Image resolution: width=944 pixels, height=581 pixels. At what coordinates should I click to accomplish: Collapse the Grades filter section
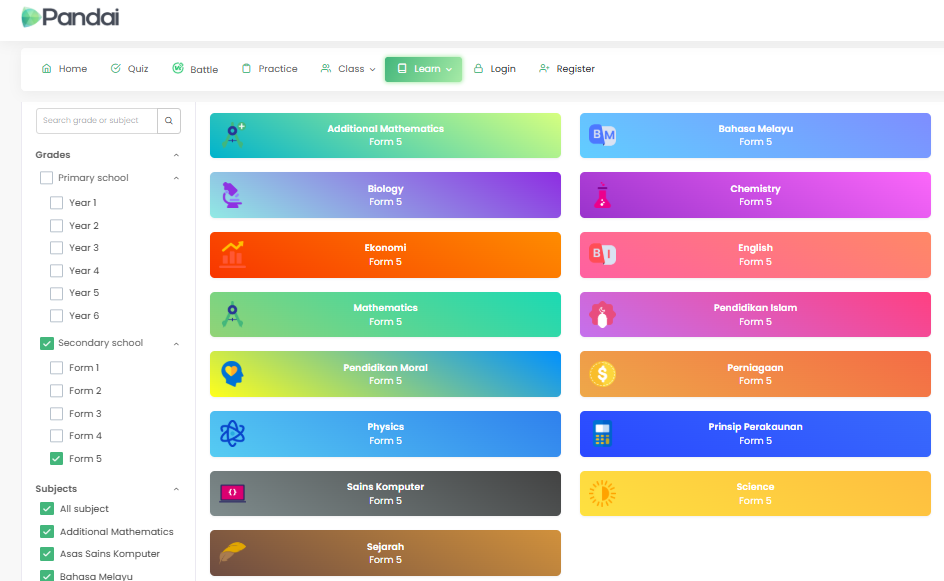coord(176,155)
